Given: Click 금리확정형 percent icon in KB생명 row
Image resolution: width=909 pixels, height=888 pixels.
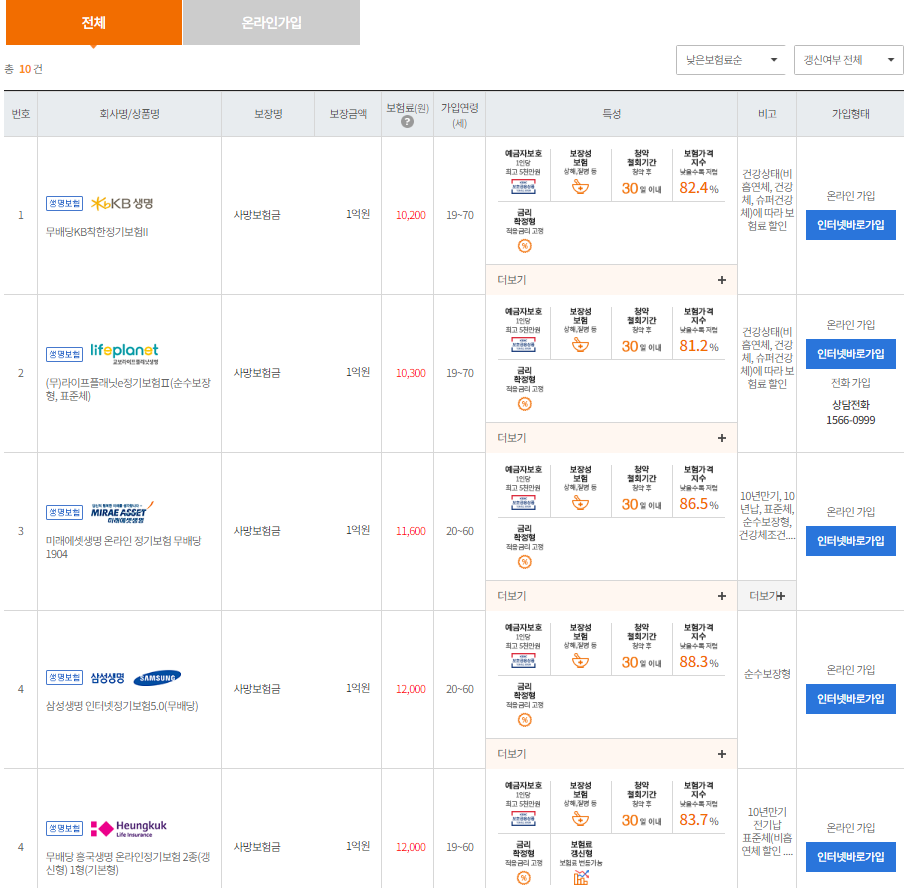Looking at the screenshot, I should (x=524, y=246).
